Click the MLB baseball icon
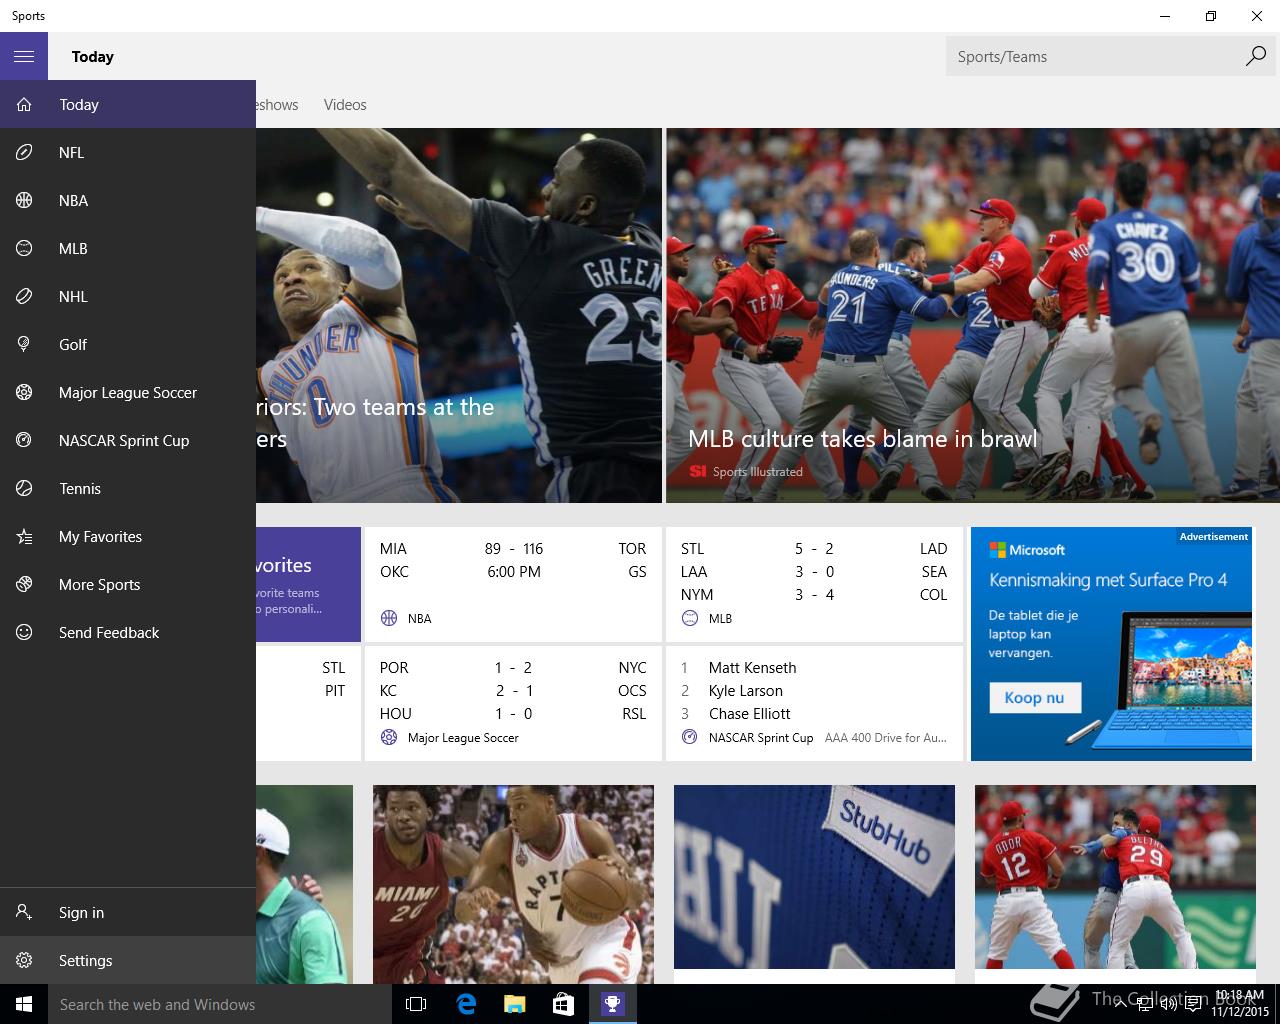 coord(24,248)
